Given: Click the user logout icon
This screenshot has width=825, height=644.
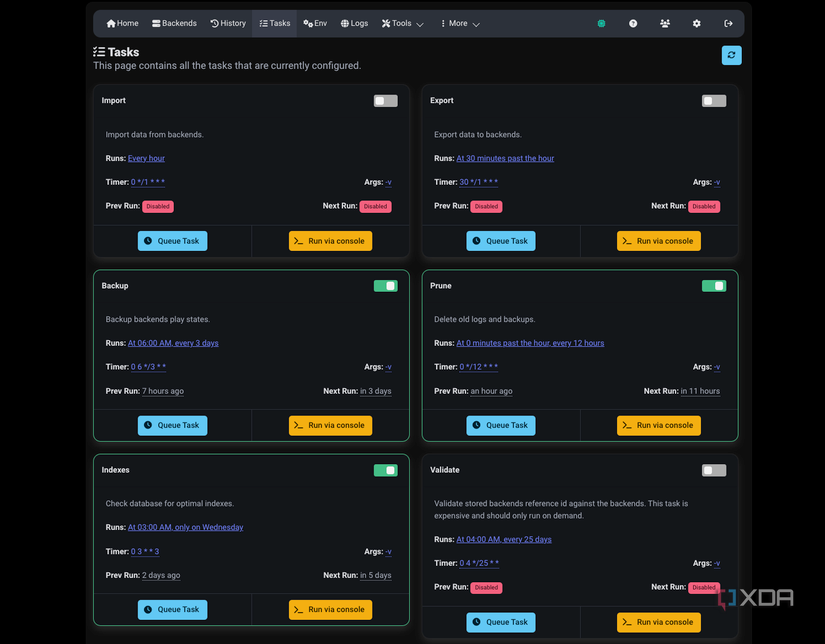Looking at the screenshot, I should [x=728, y=22].
